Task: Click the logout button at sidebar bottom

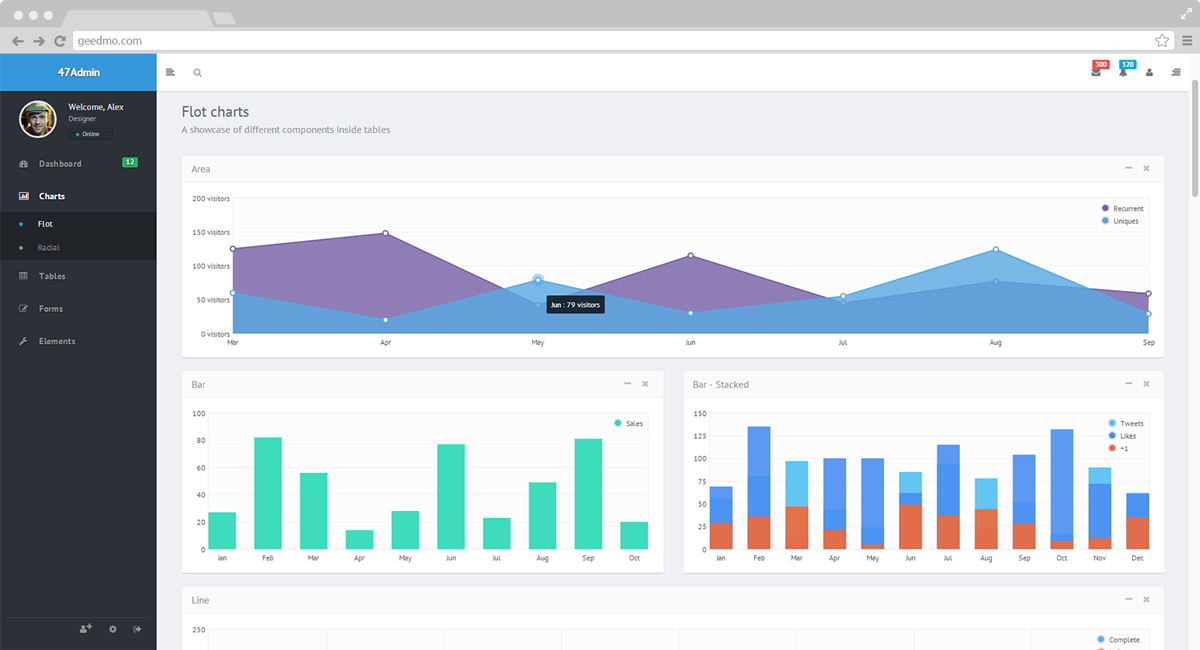Action: [137, 629]
